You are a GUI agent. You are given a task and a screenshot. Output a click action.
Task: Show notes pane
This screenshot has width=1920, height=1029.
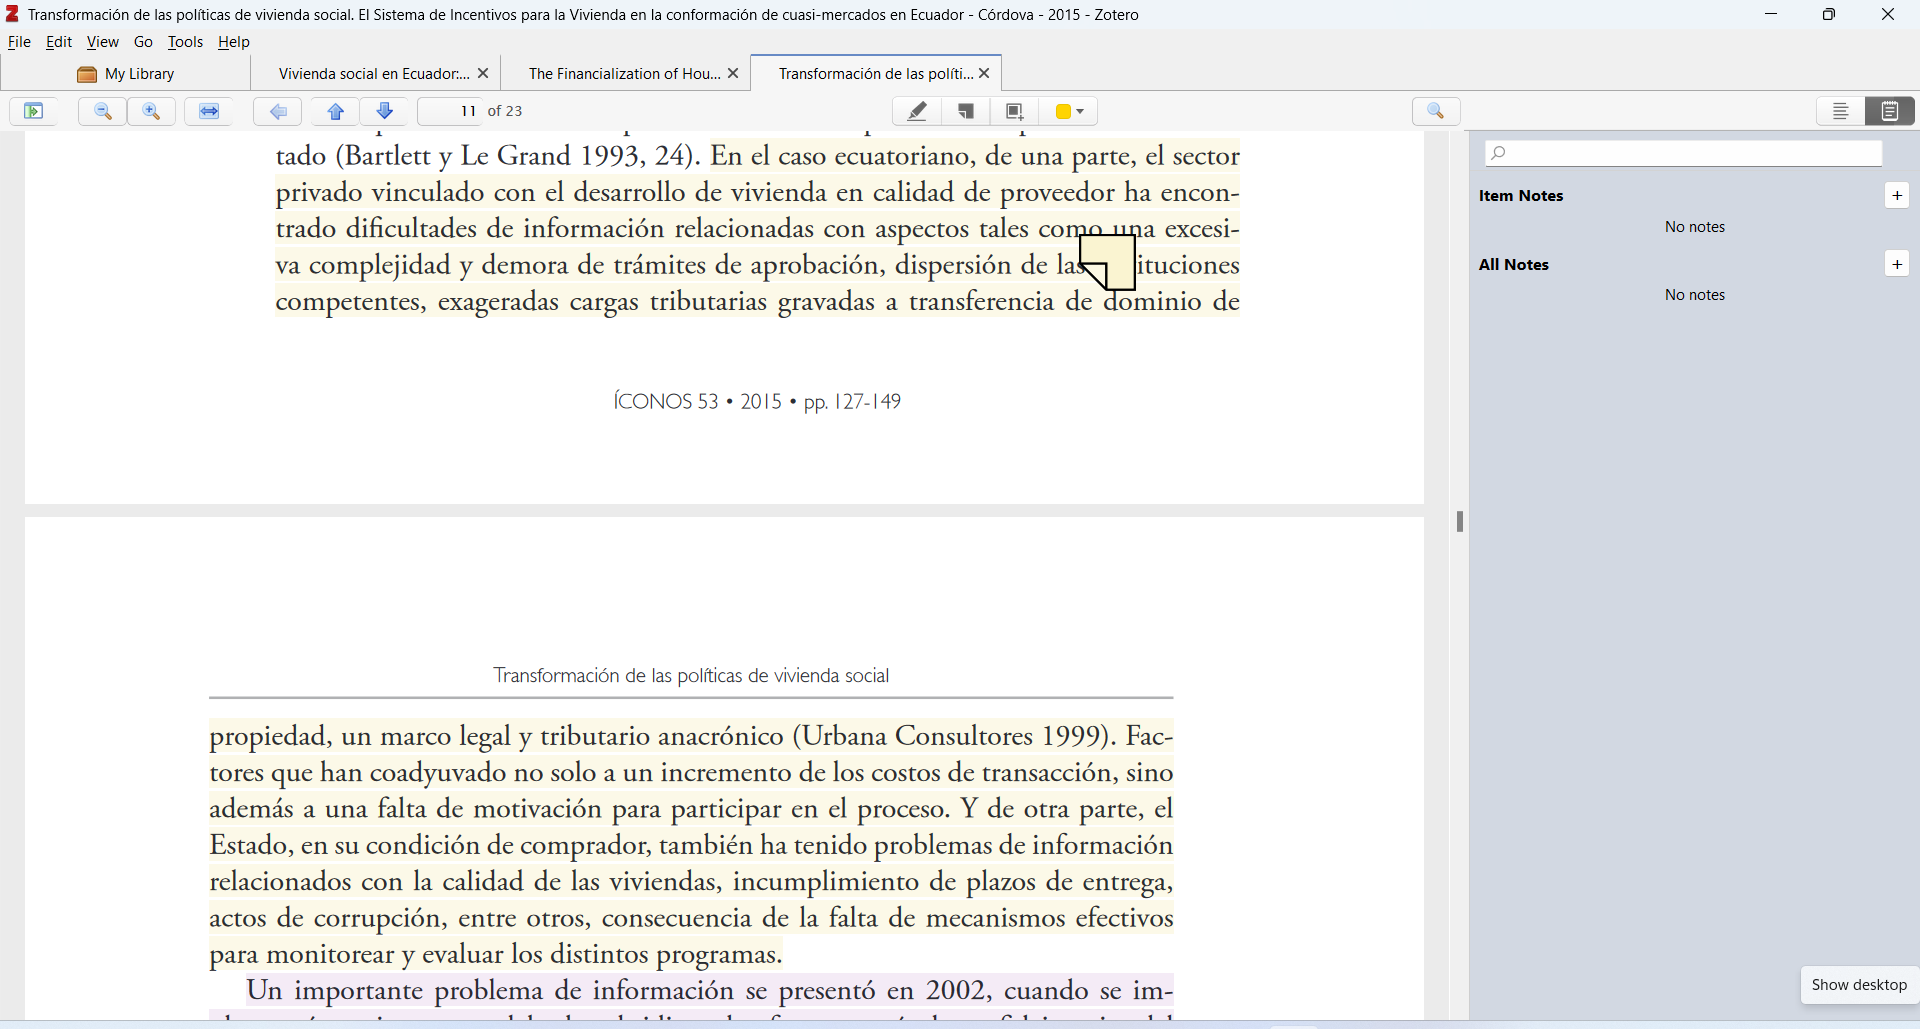tap(1890, 111)
